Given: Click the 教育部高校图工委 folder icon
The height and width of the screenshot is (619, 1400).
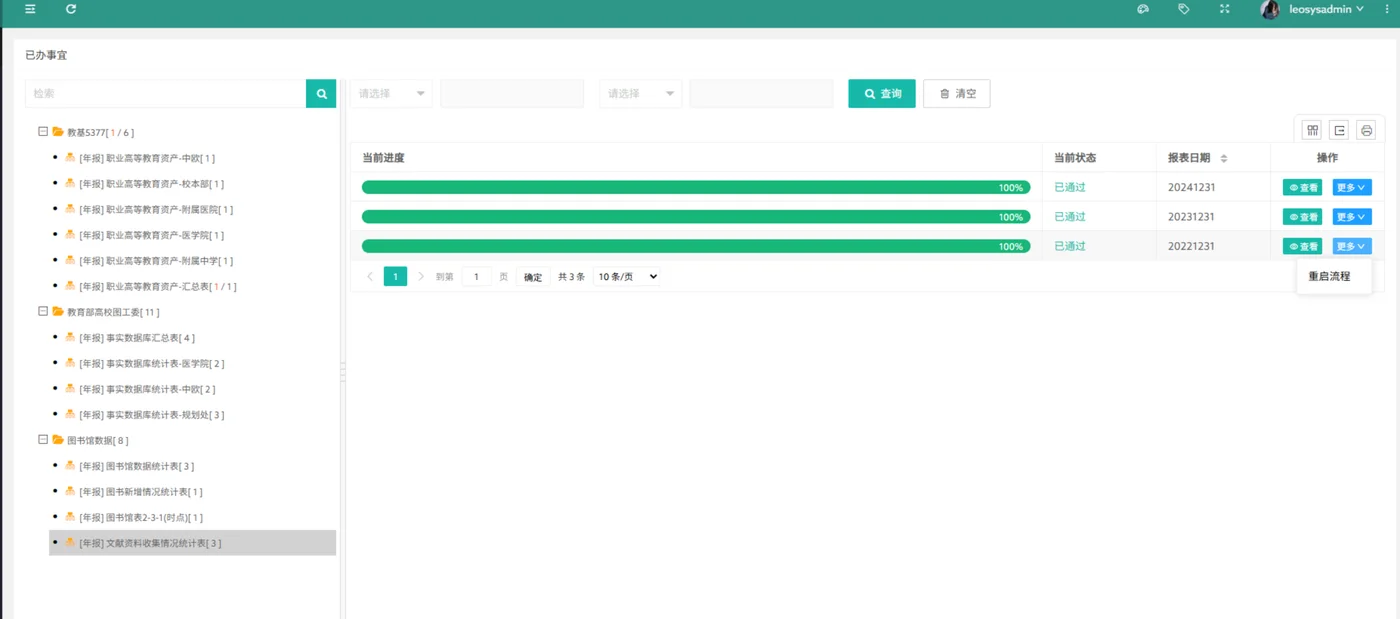Looking at the screenshot, I should 58,312.
